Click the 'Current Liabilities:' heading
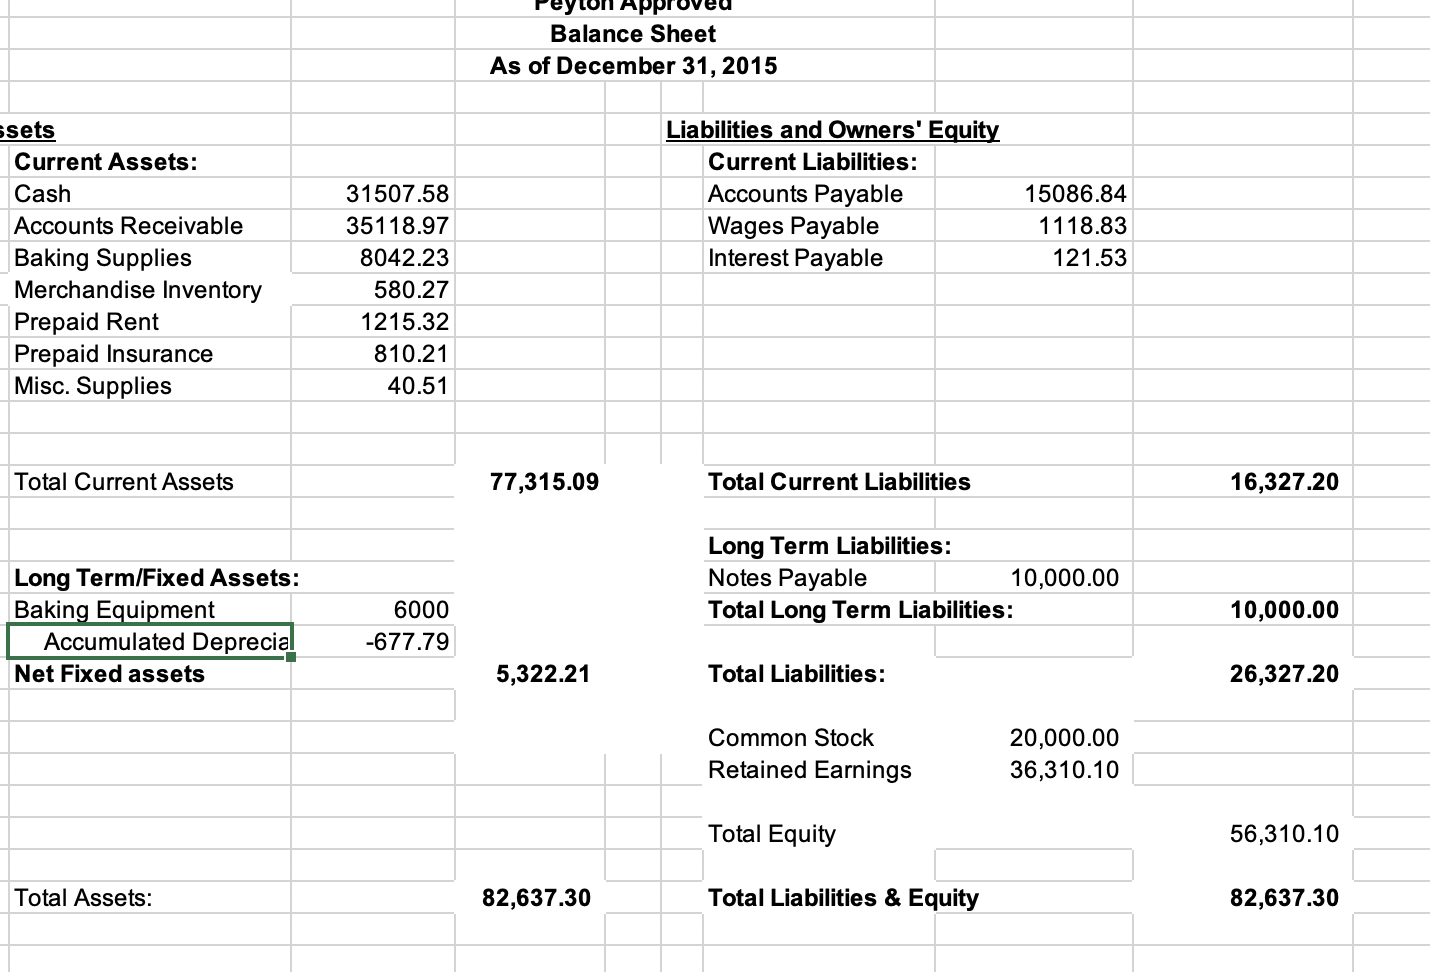The image size is (1430, 972). (x=813, y=162)
